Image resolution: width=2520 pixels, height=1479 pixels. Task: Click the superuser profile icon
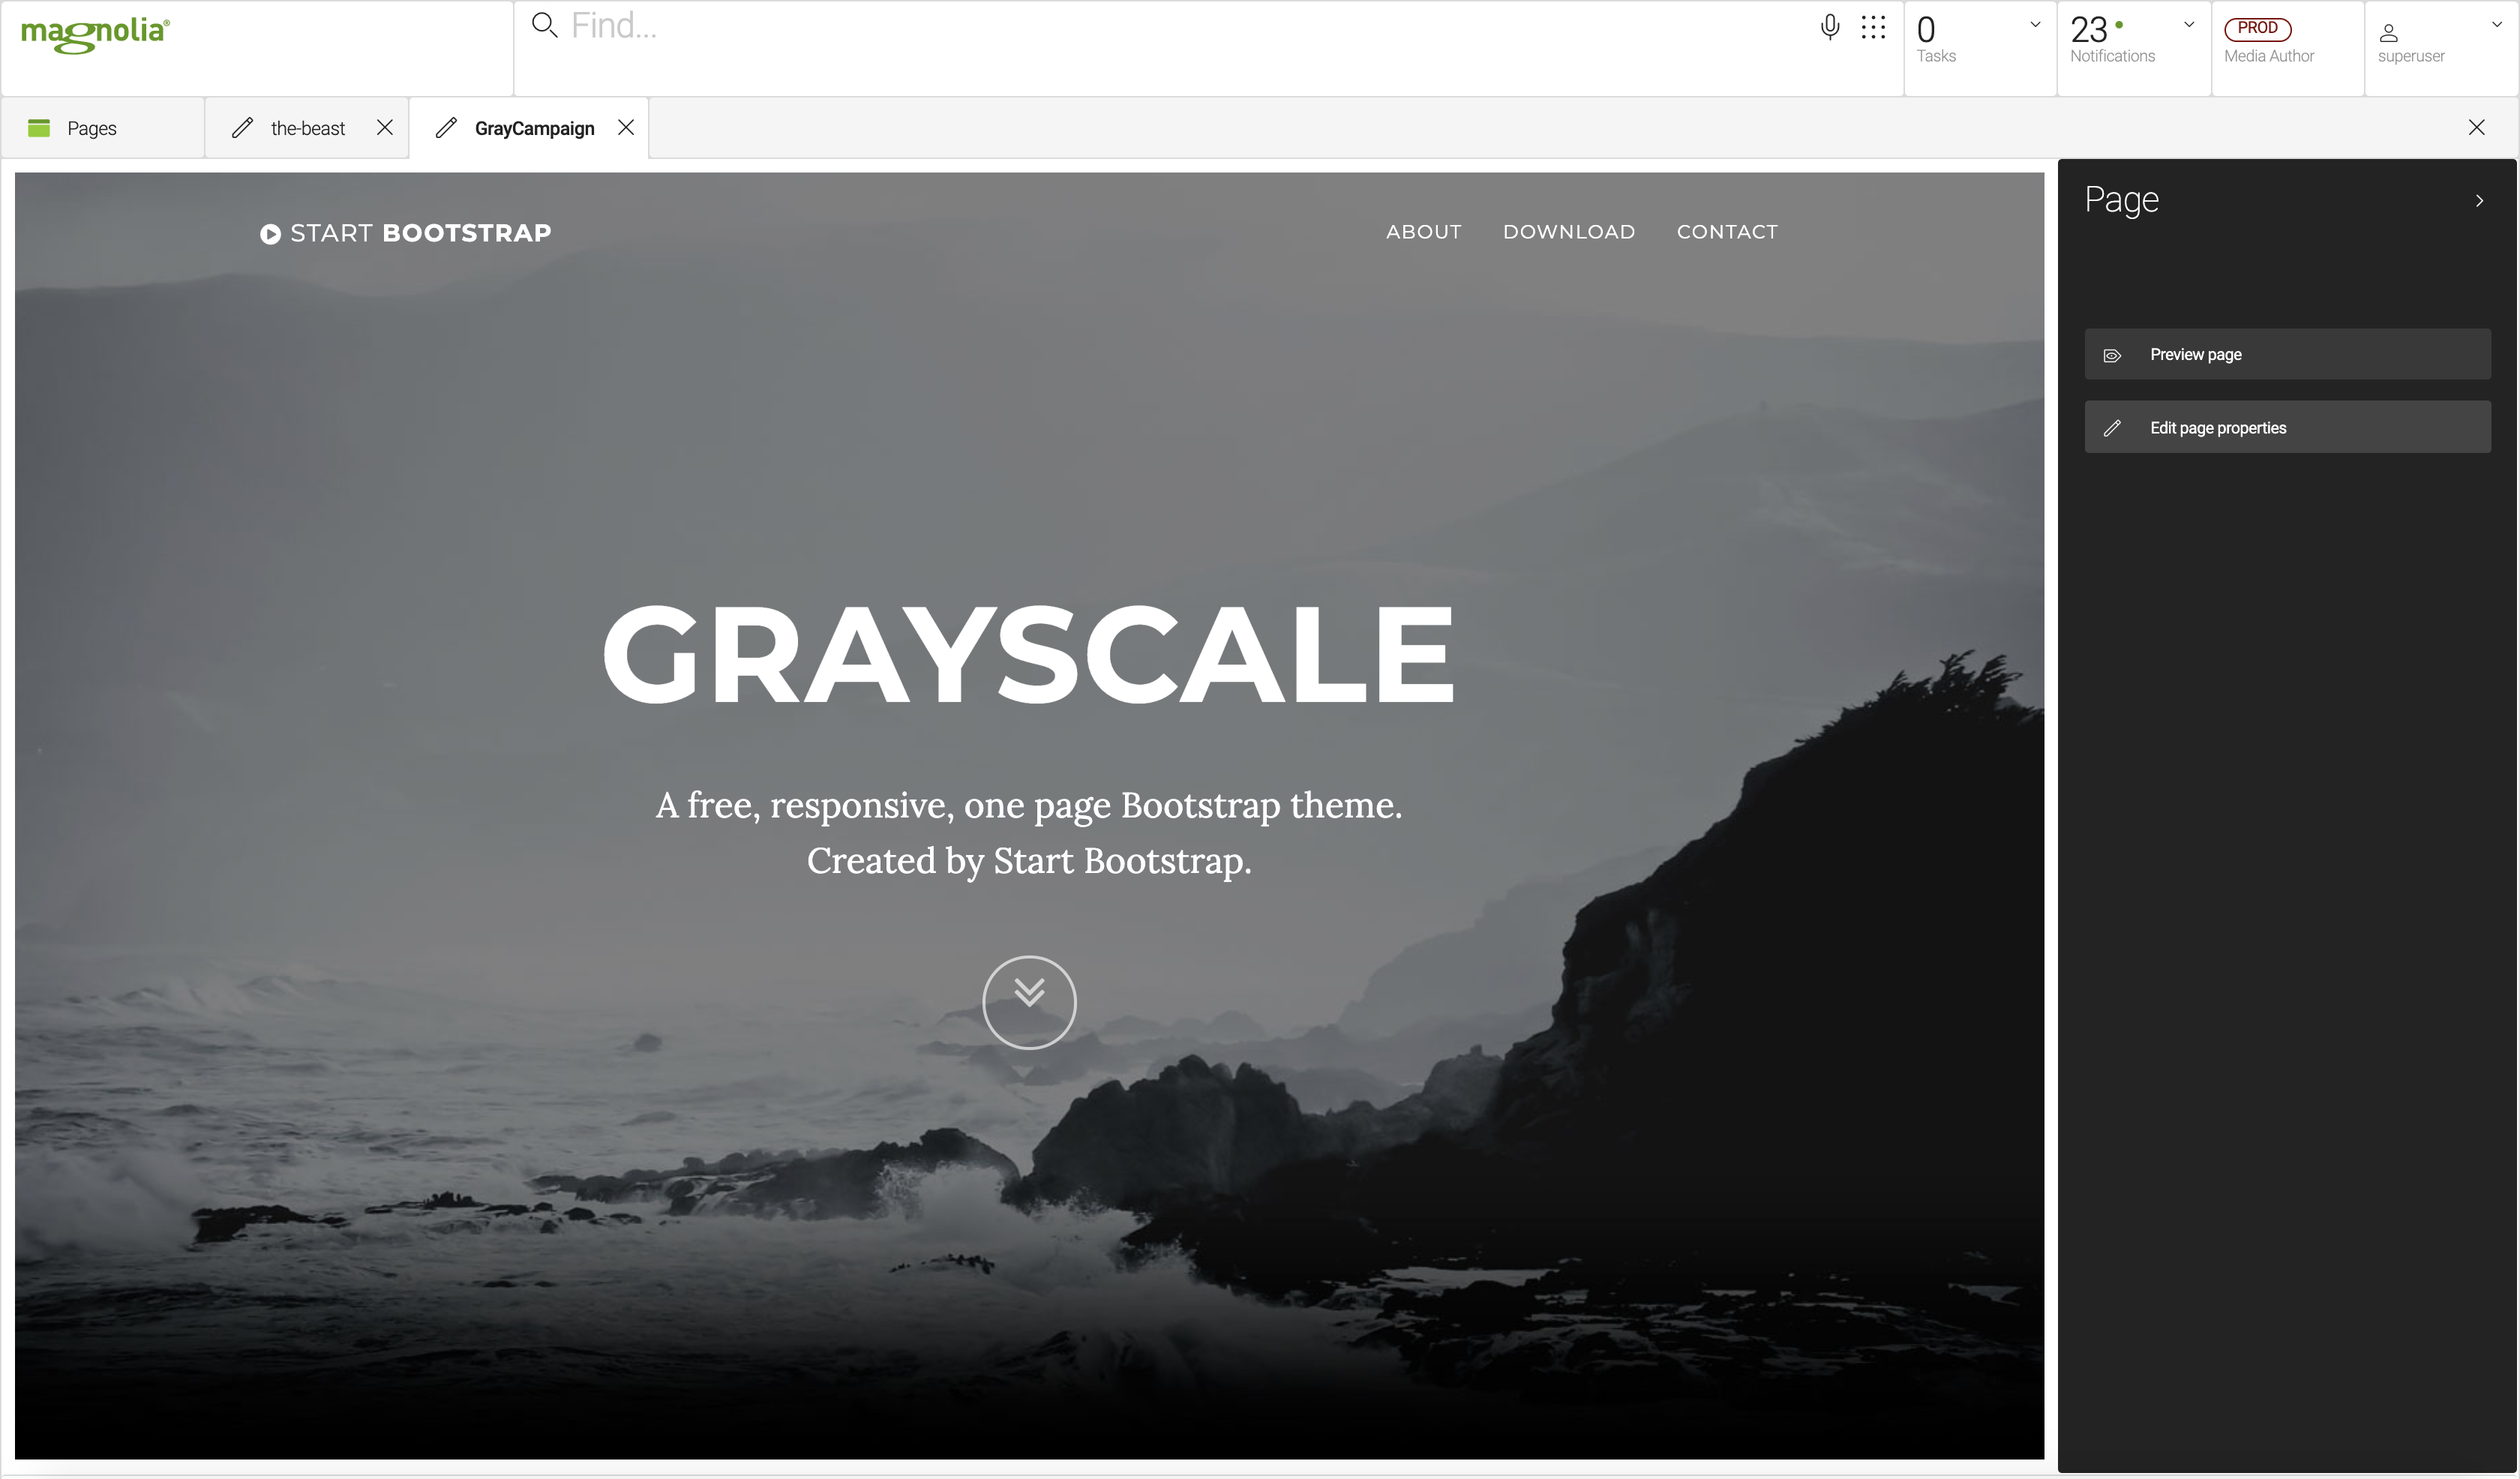click(2388, 33)
